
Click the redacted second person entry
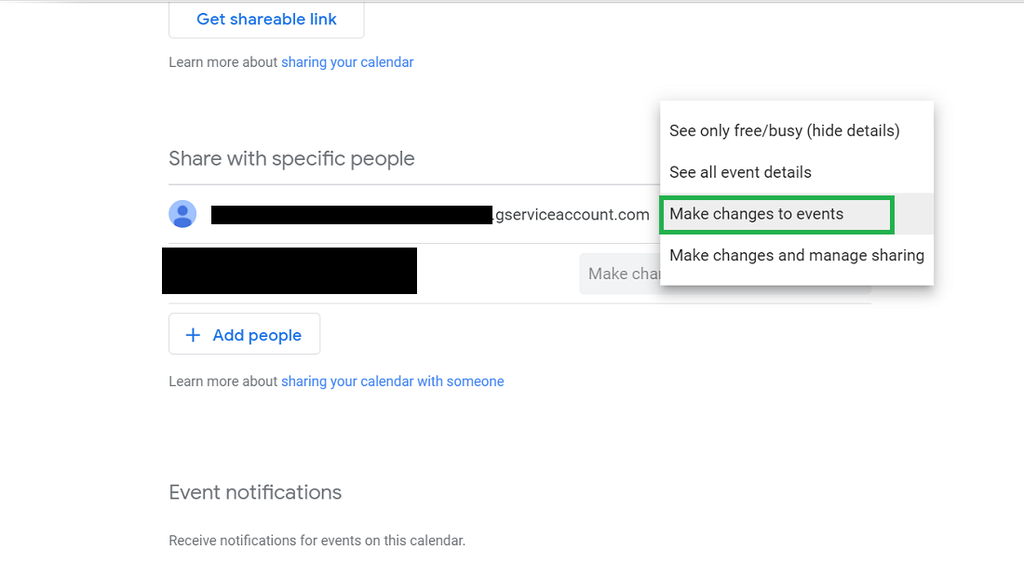289,271
